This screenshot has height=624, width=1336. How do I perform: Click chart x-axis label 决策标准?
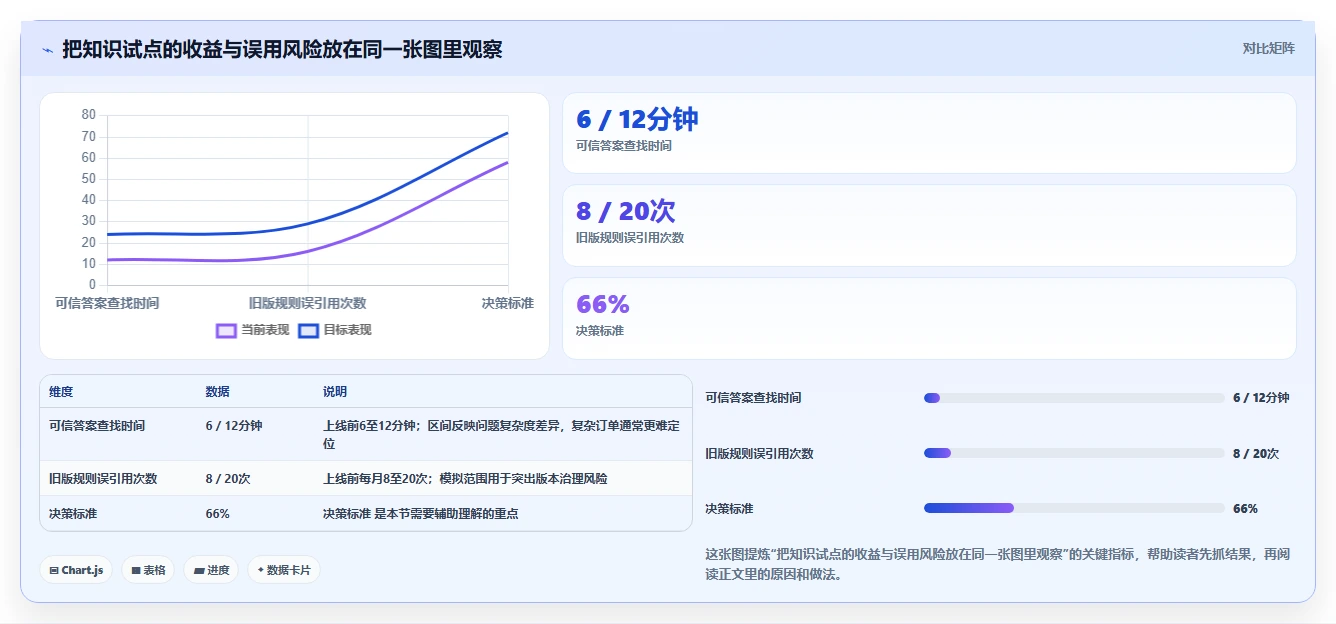pyautogui.click(x=507, y=303)
